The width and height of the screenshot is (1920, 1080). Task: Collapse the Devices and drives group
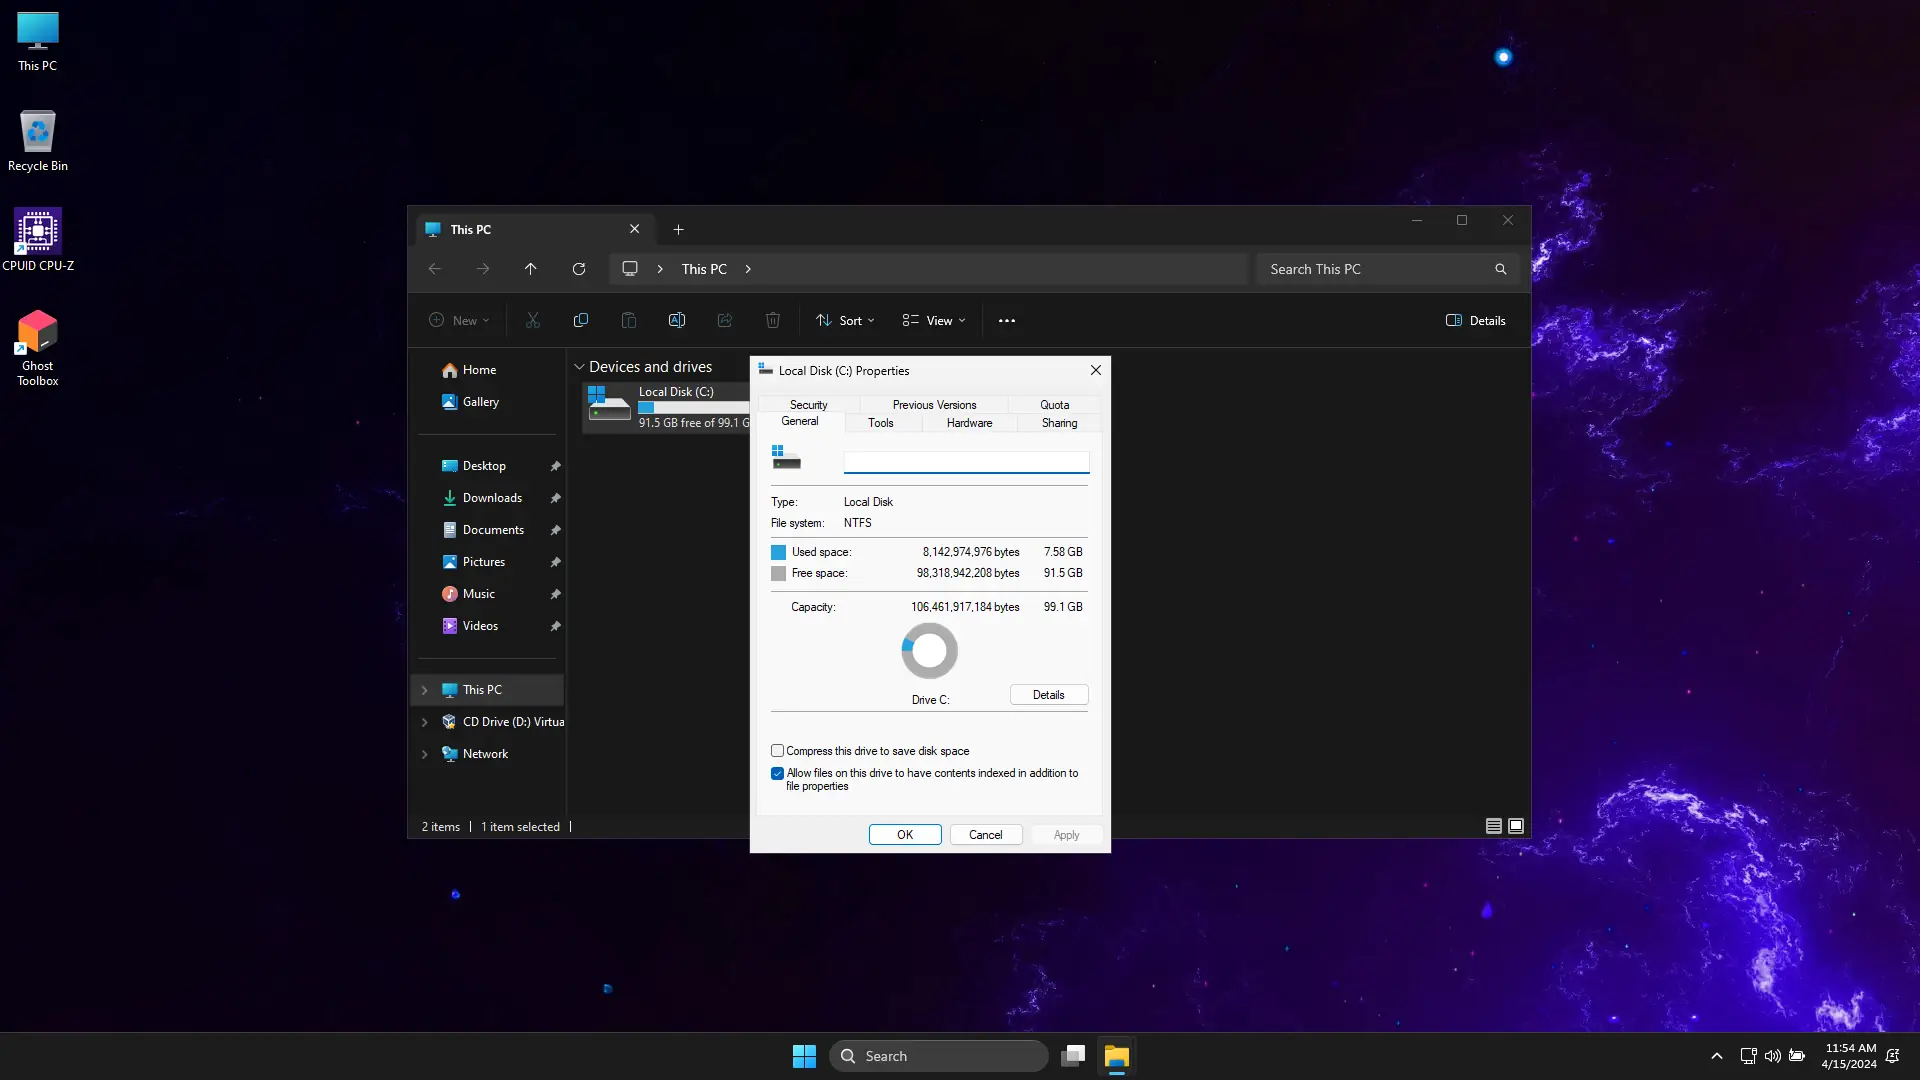tap(578, 367)
